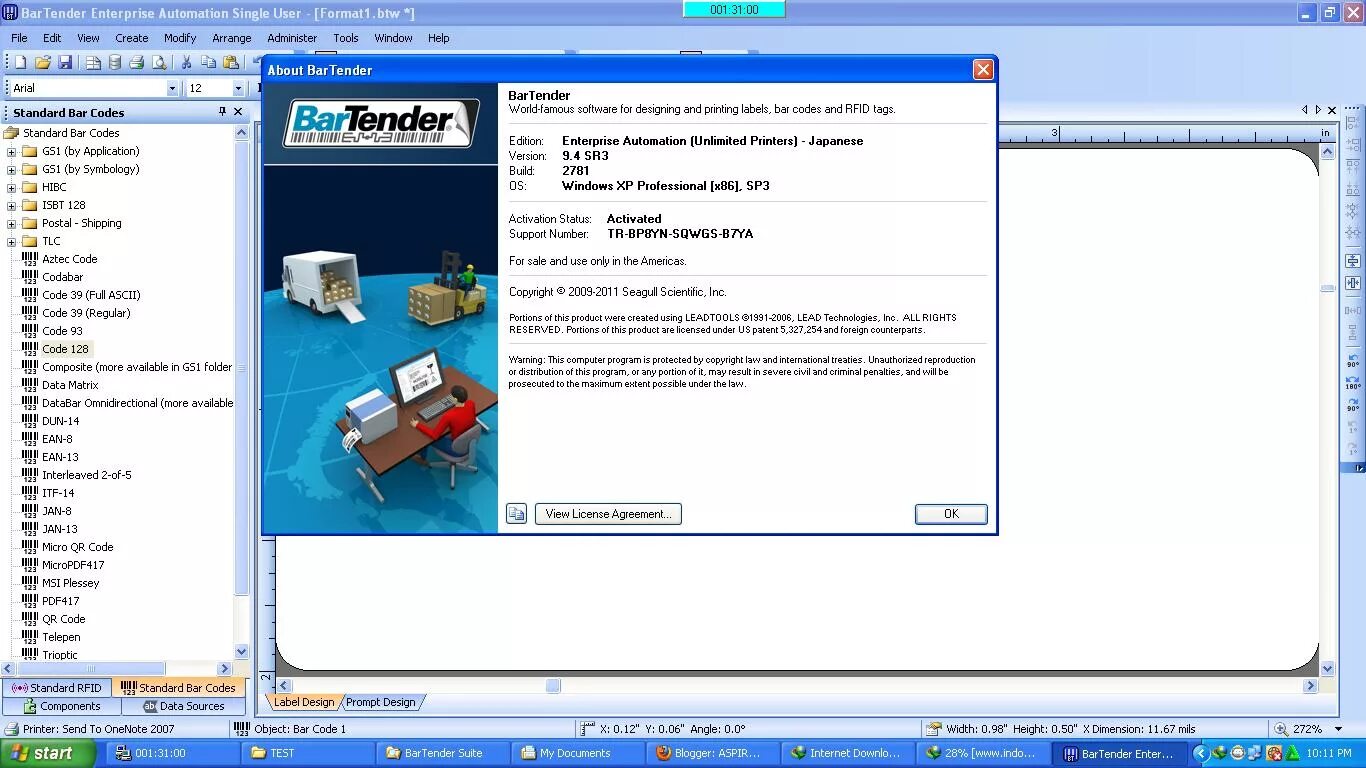Choose the Aztec Code barcode icon
Viewport: 1366px width, 768px height.
coord(30,259)
